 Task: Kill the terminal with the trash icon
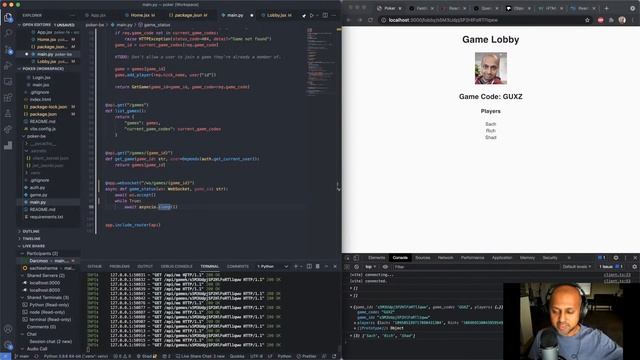pyautogui.click(x=318, y=266)
